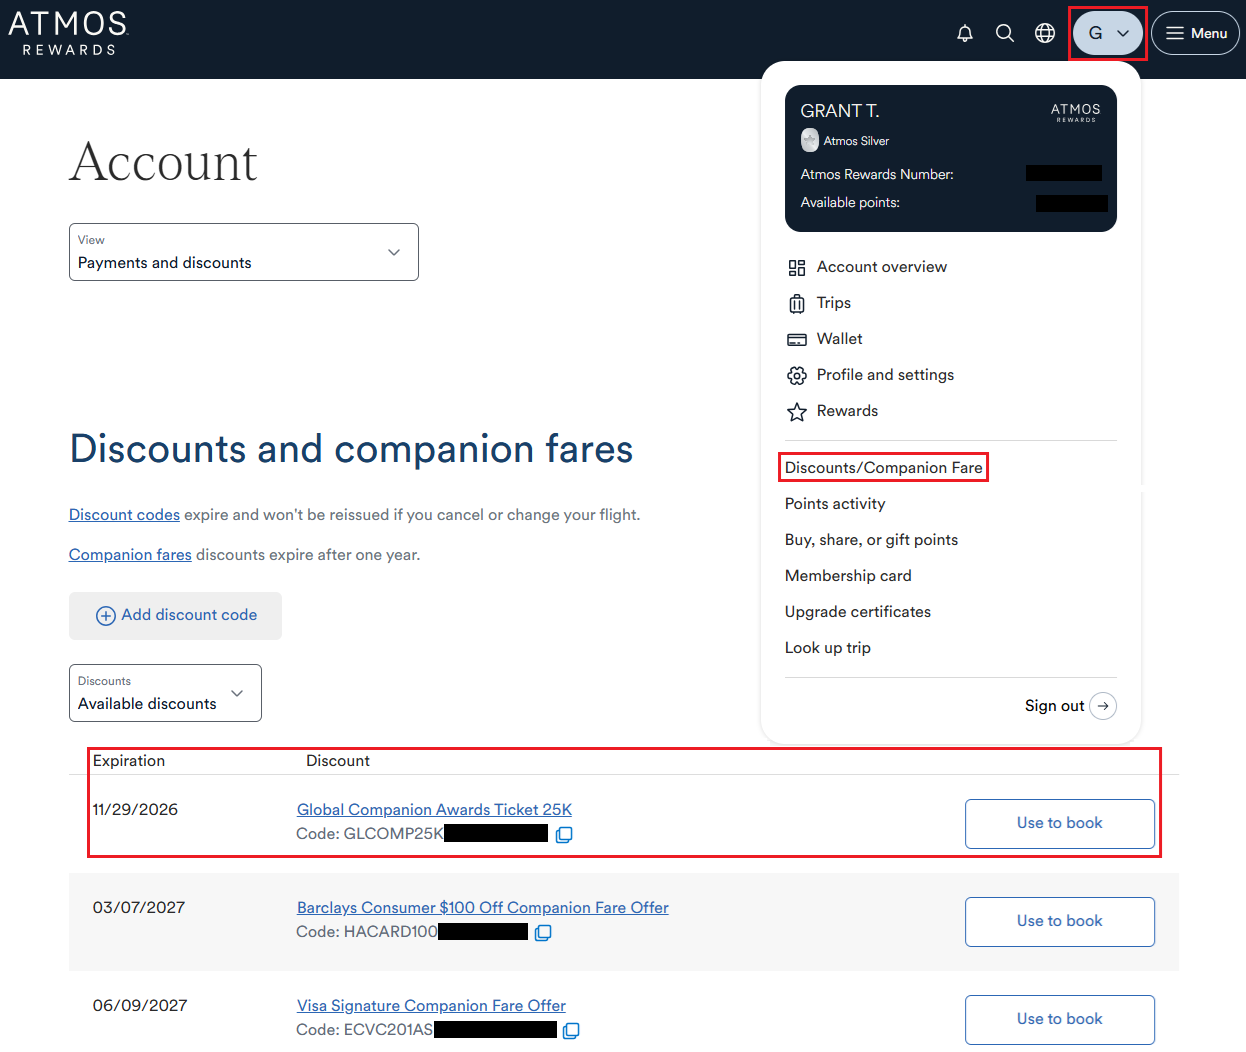The image size is (1246, 1052).
Task: Open Barclays Consumer $100 Off Companion Fare link
Action: (483, 908)
